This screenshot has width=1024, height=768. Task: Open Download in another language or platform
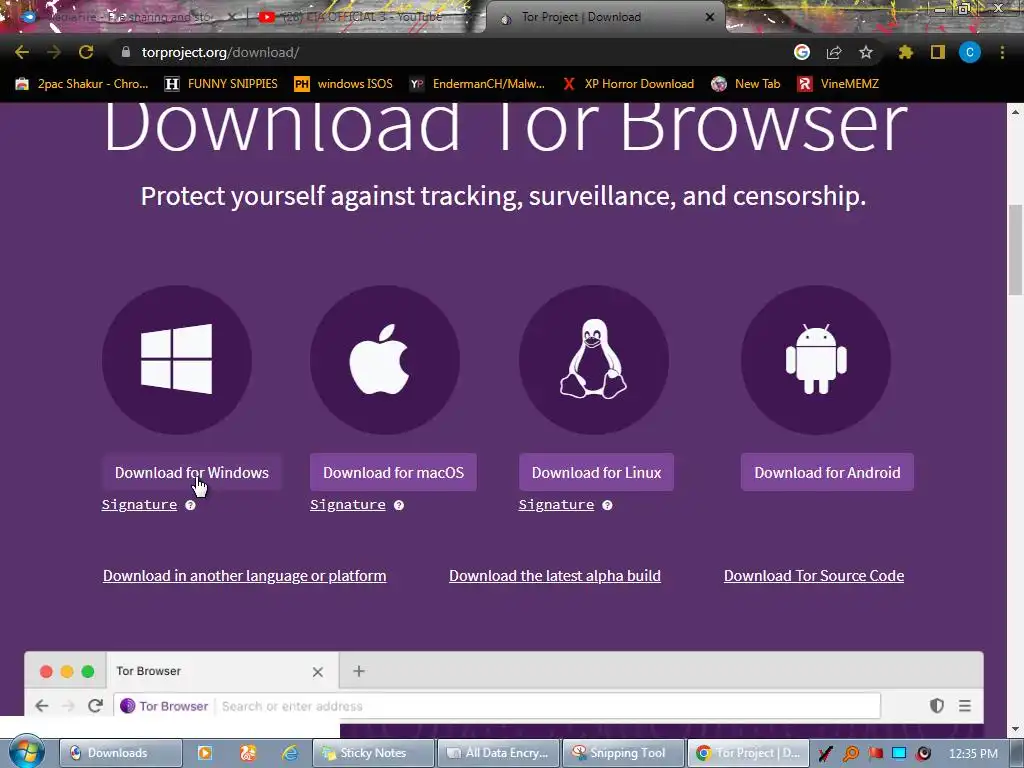[x=244, y=575]
